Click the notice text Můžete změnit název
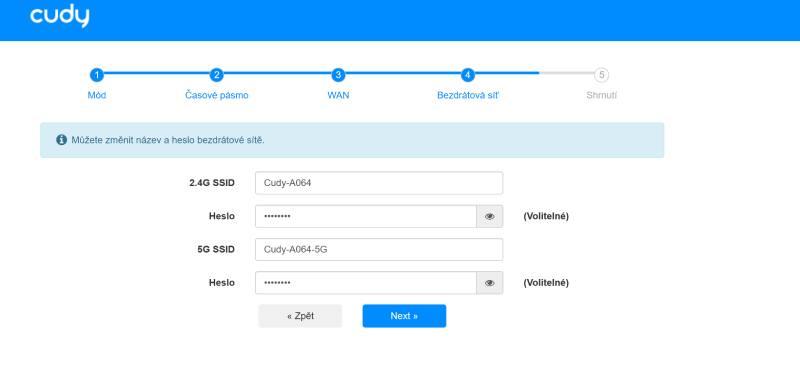 pyautogui.click(x=168, y=140)
